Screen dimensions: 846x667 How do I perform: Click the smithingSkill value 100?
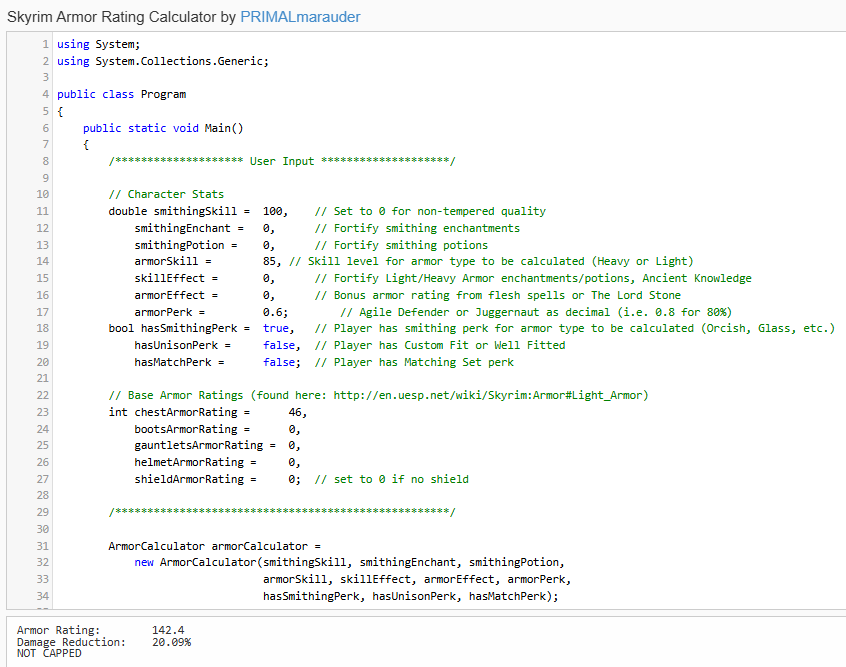click(272, 211)
